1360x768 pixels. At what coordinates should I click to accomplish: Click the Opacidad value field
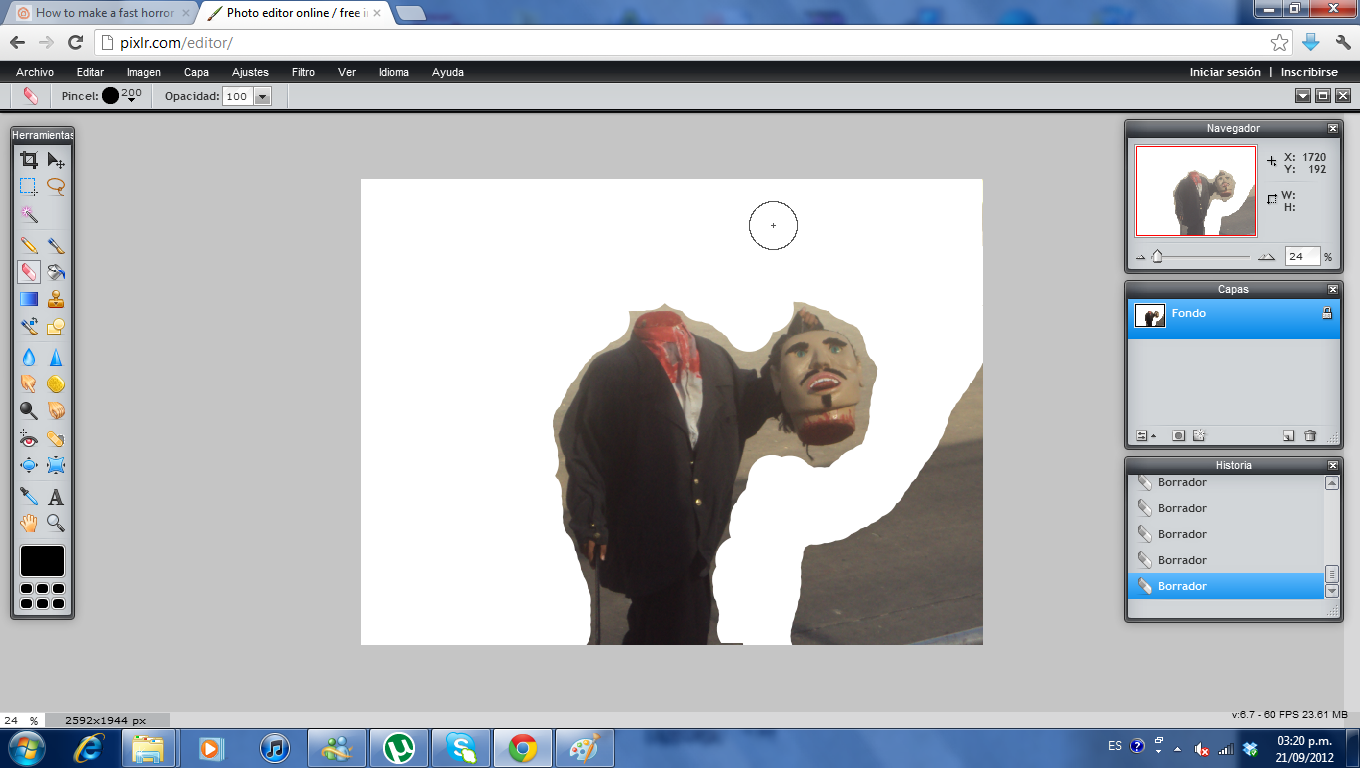coord(237,97)
